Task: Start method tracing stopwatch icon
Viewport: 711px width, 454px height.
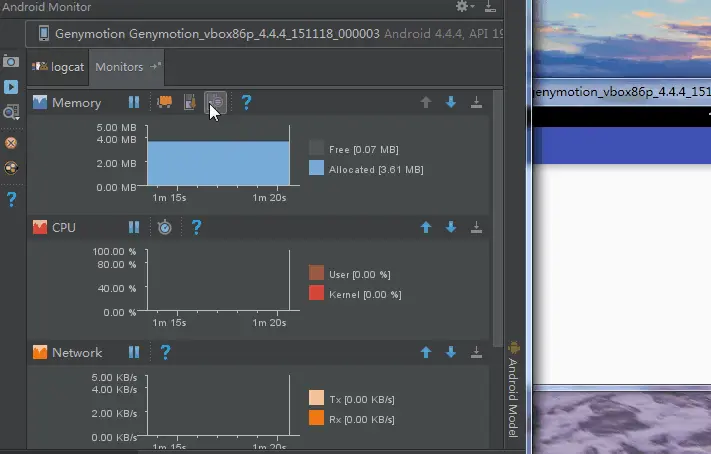Action: (x=165, y=227)
